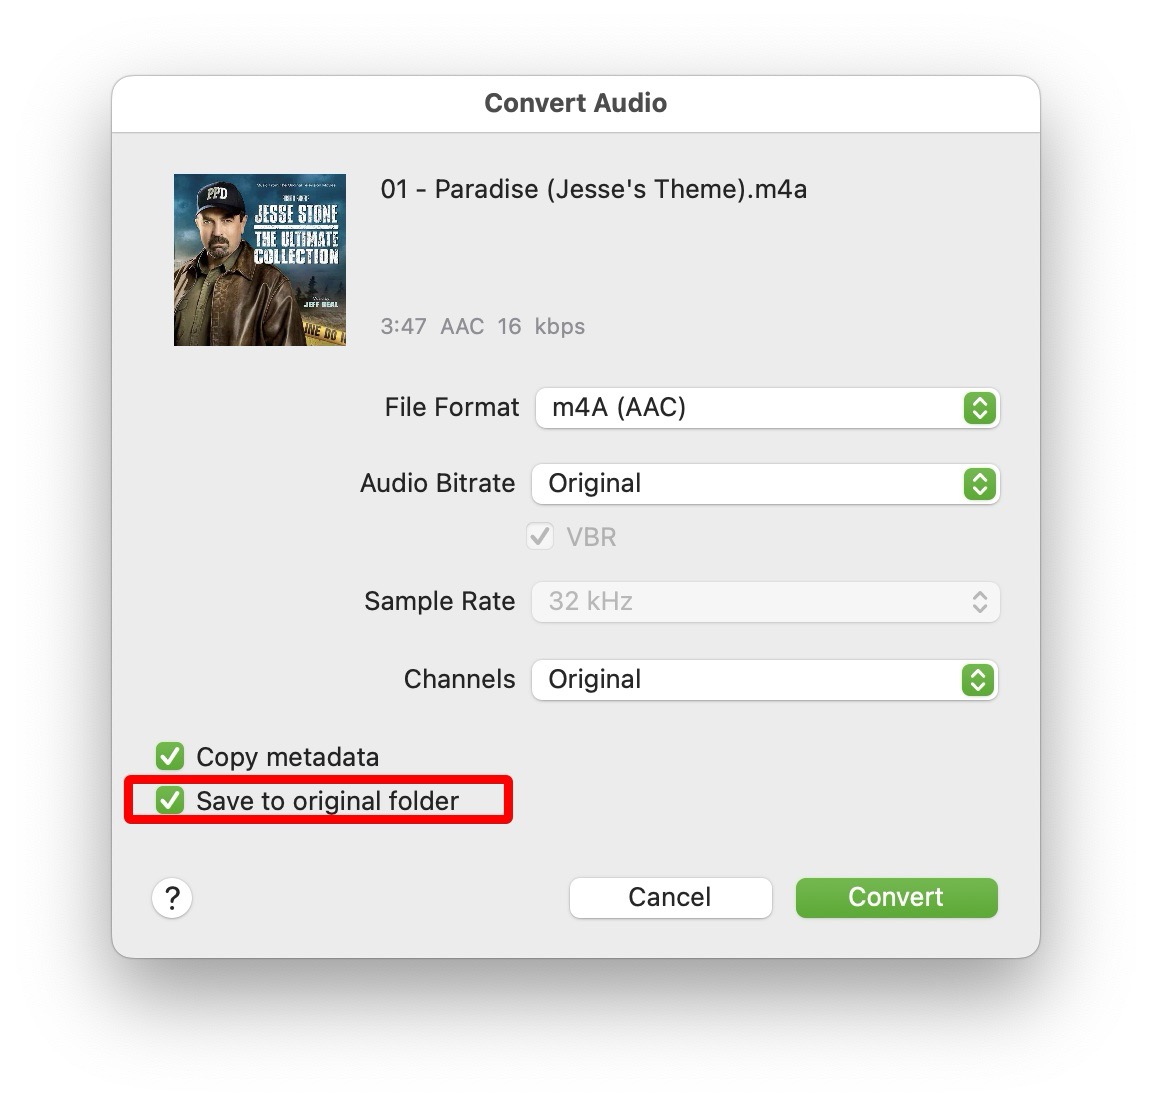This screenshot has height=1106, width=1152.
Task: Click the Save to original folder label
Action: click(328, 800)
